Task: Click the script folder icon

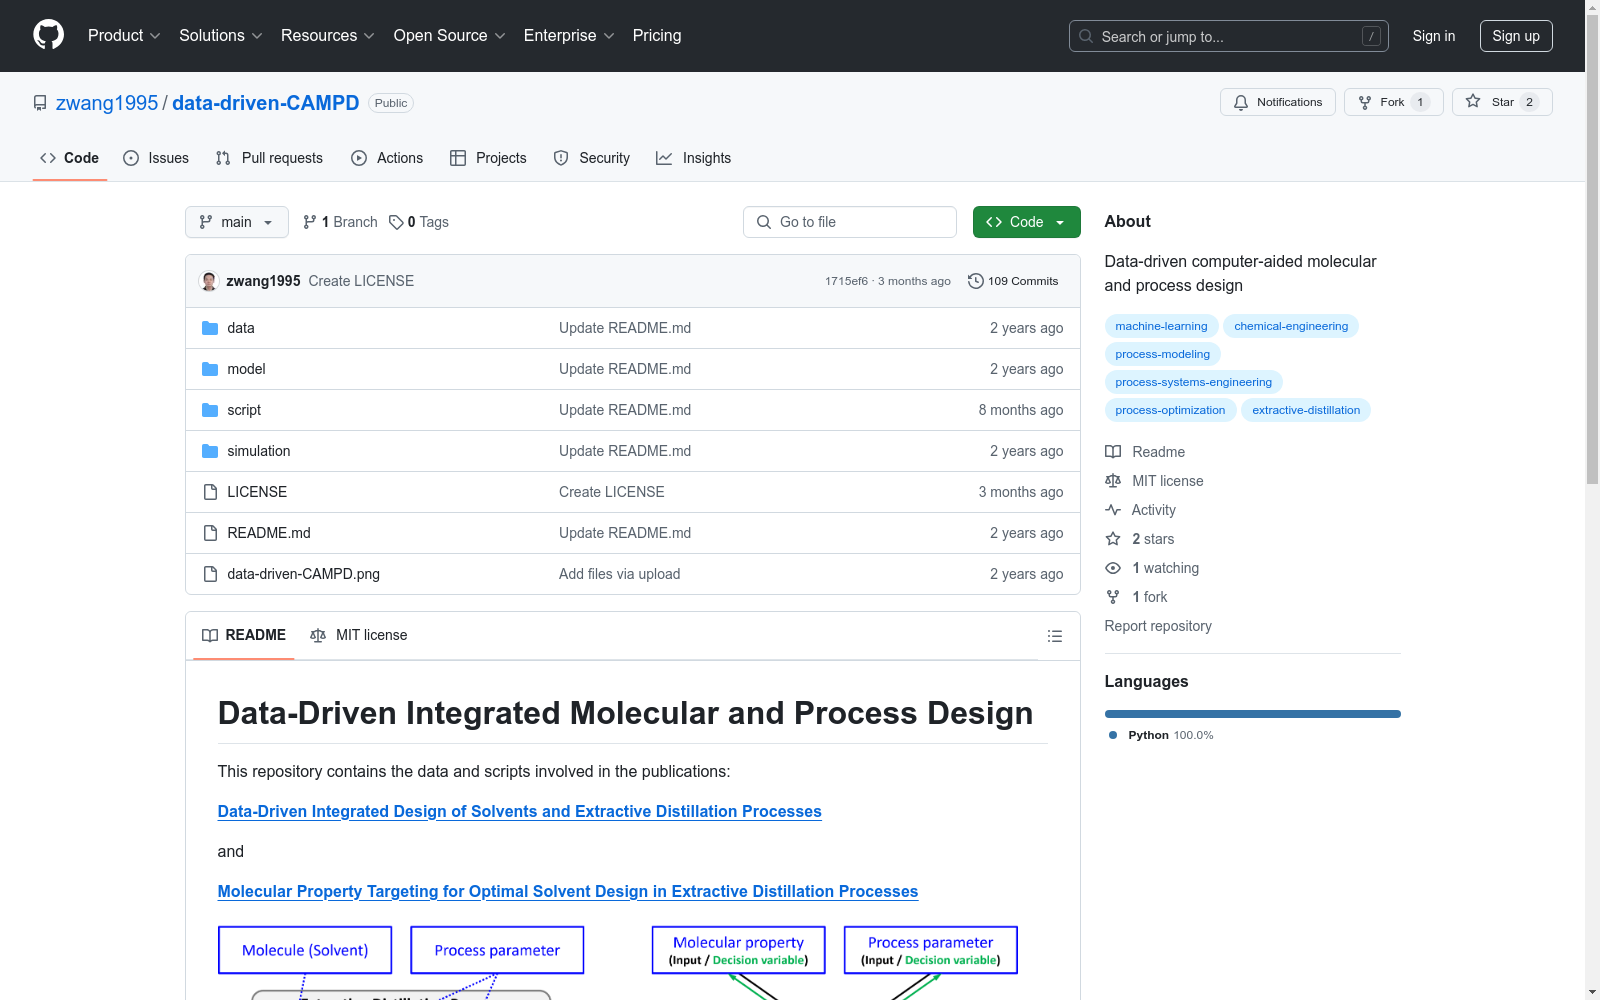Action: coord(210,410)
